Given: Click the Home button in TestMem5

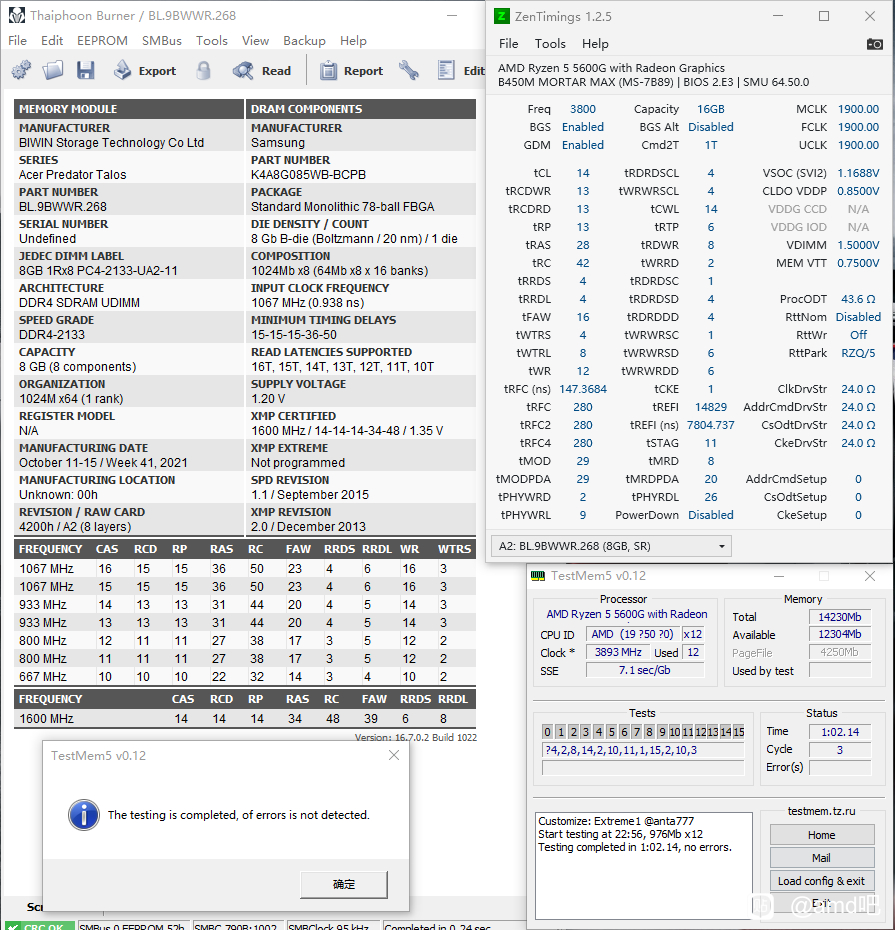Looking at the screenshot, I should (x=821, y=835).
